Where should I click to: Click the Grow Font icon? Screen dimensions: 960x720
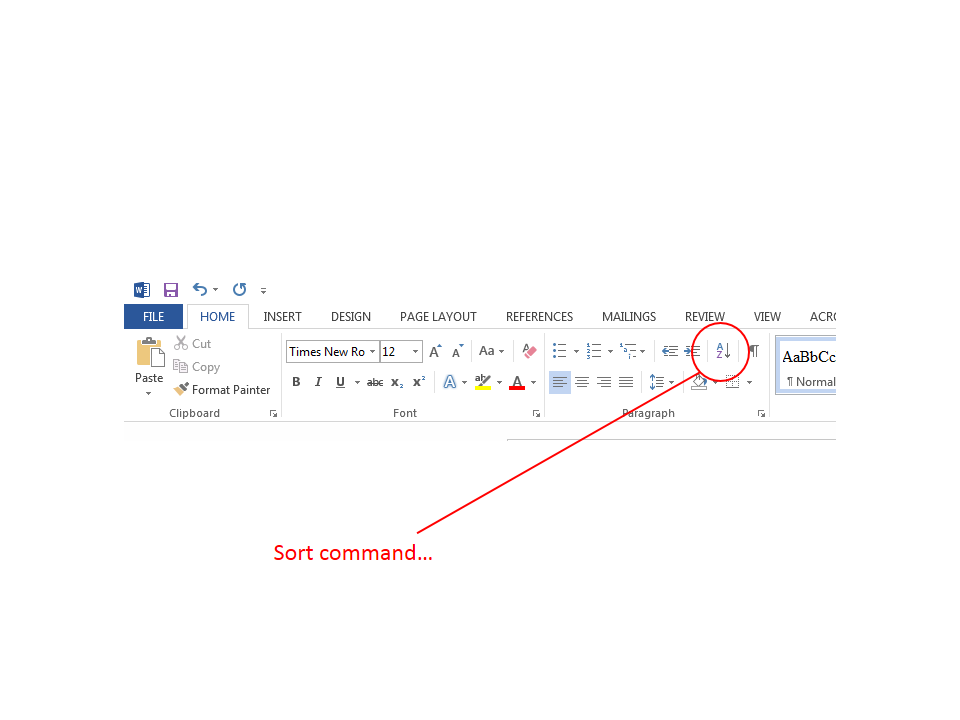pyautogui.click(x=435, y=351)
